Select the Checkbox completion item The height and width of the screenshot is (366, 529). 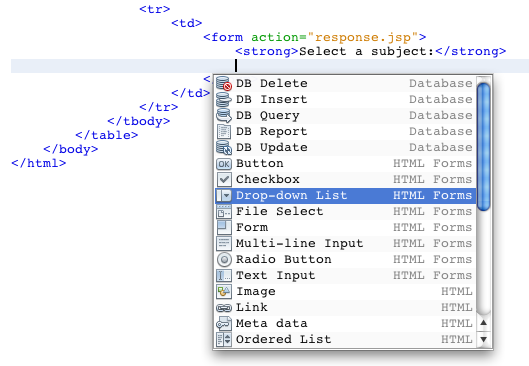coord(345,179)
